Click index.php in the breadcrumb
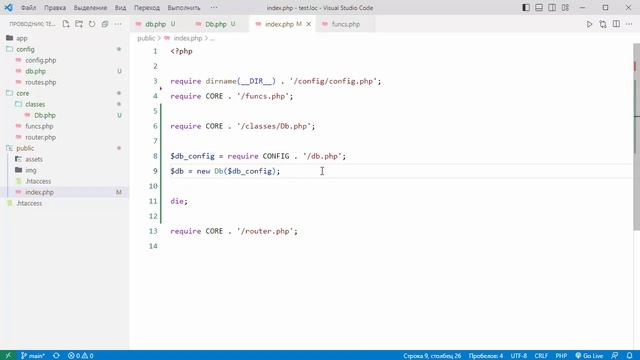The height and width of the screenshot is (360, 640). pyautogui.click(x=187, y=38)
